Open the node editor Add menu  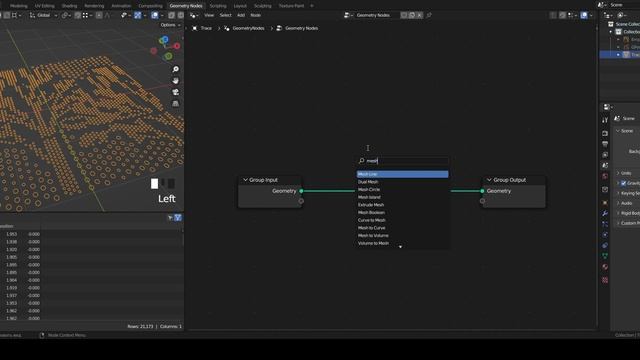coord(241,15)
